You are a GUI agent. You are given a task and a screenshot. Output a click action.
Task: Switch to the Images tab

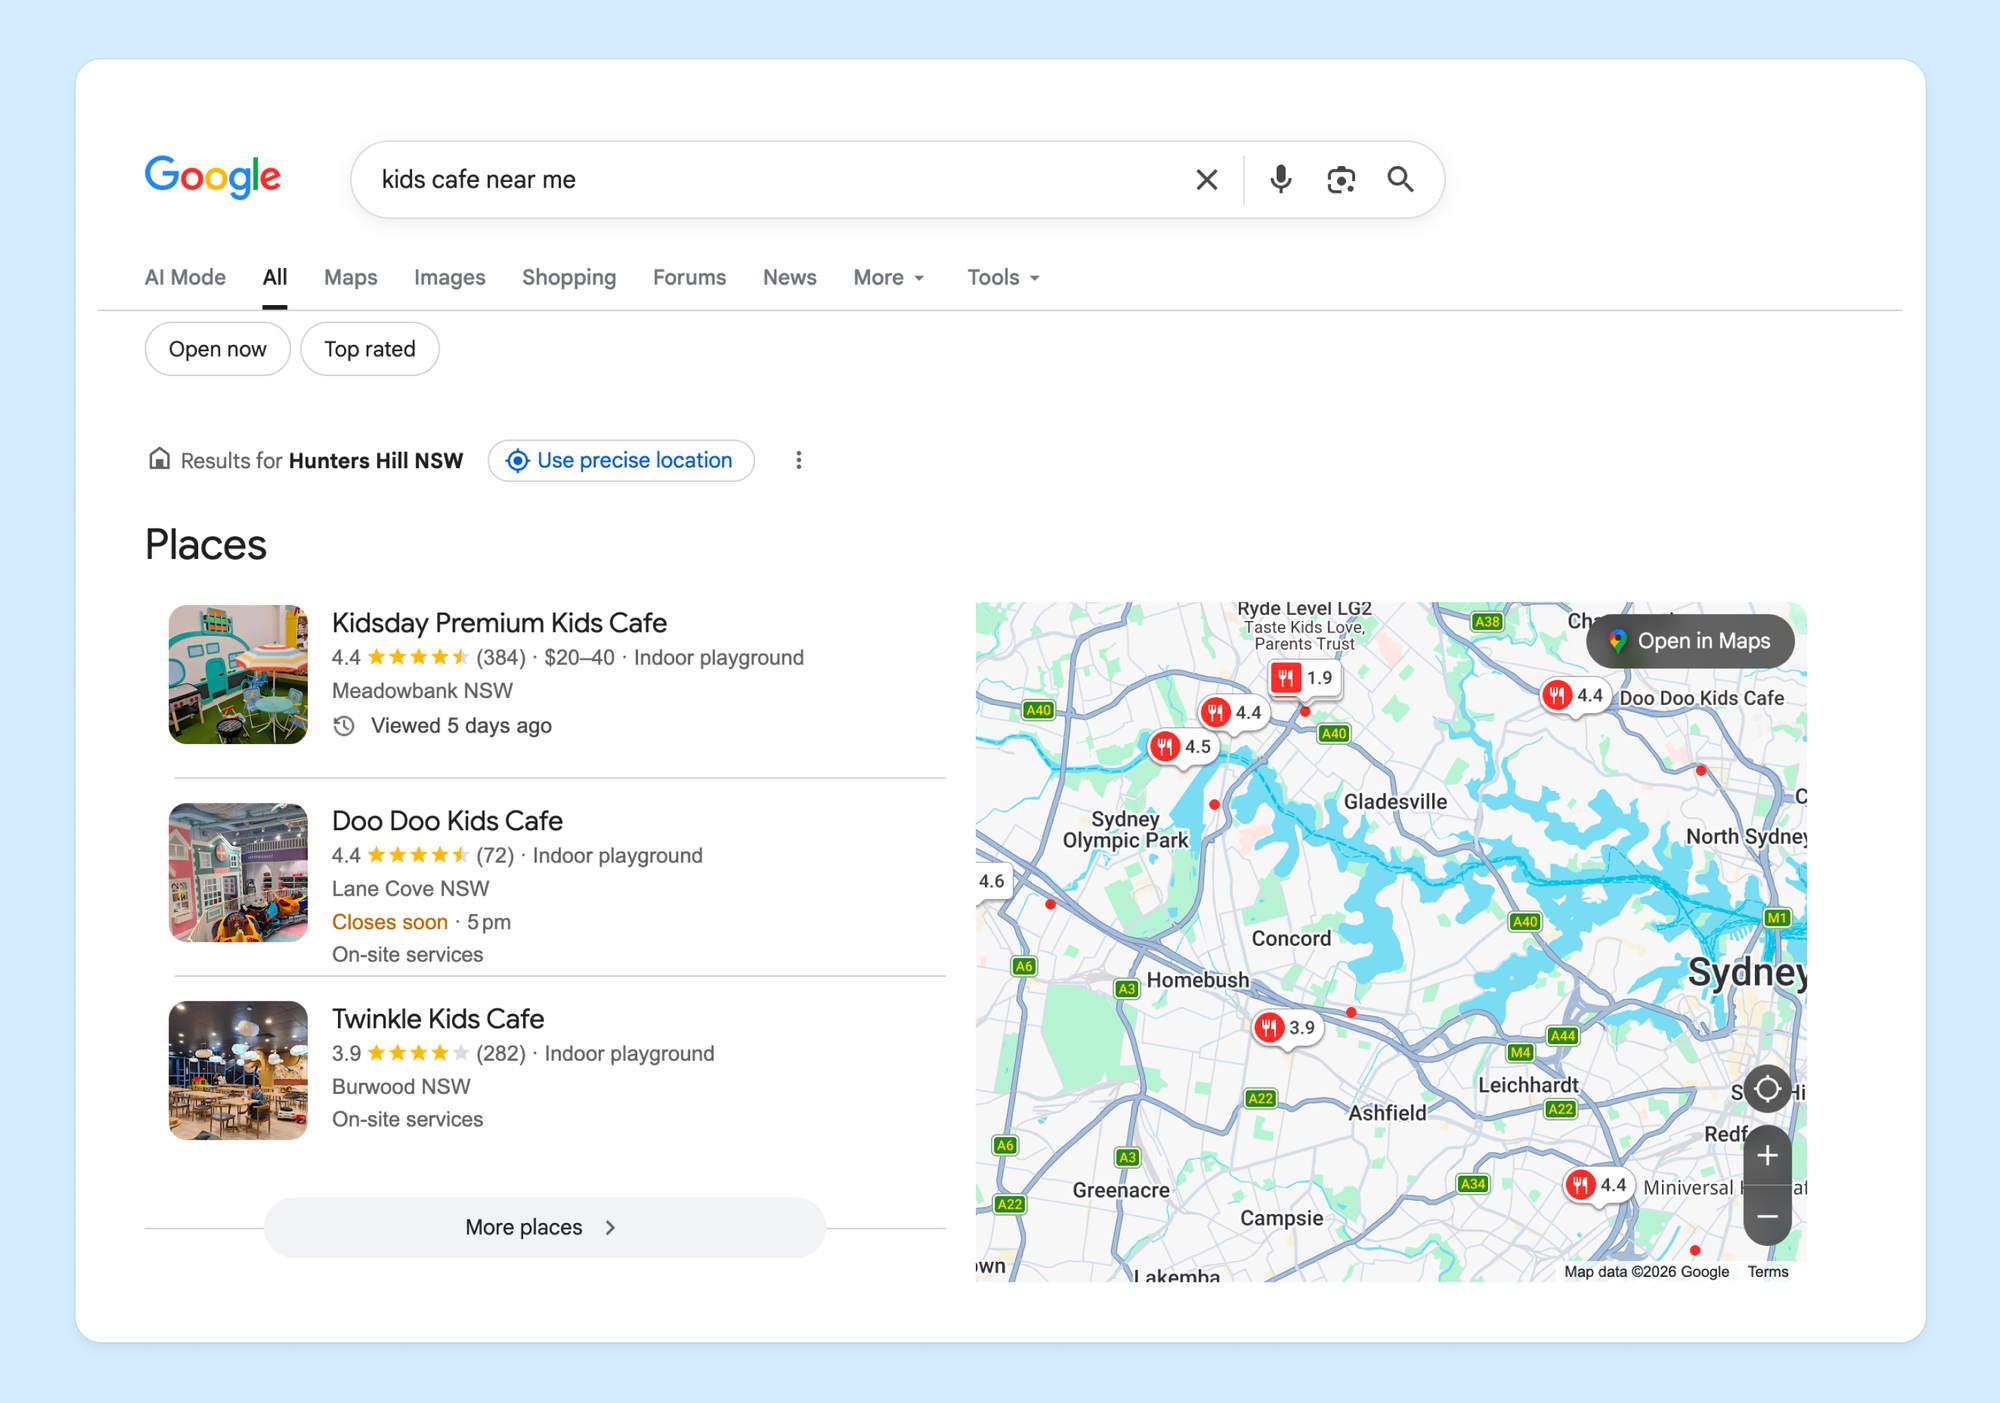(x=449, y=277)
